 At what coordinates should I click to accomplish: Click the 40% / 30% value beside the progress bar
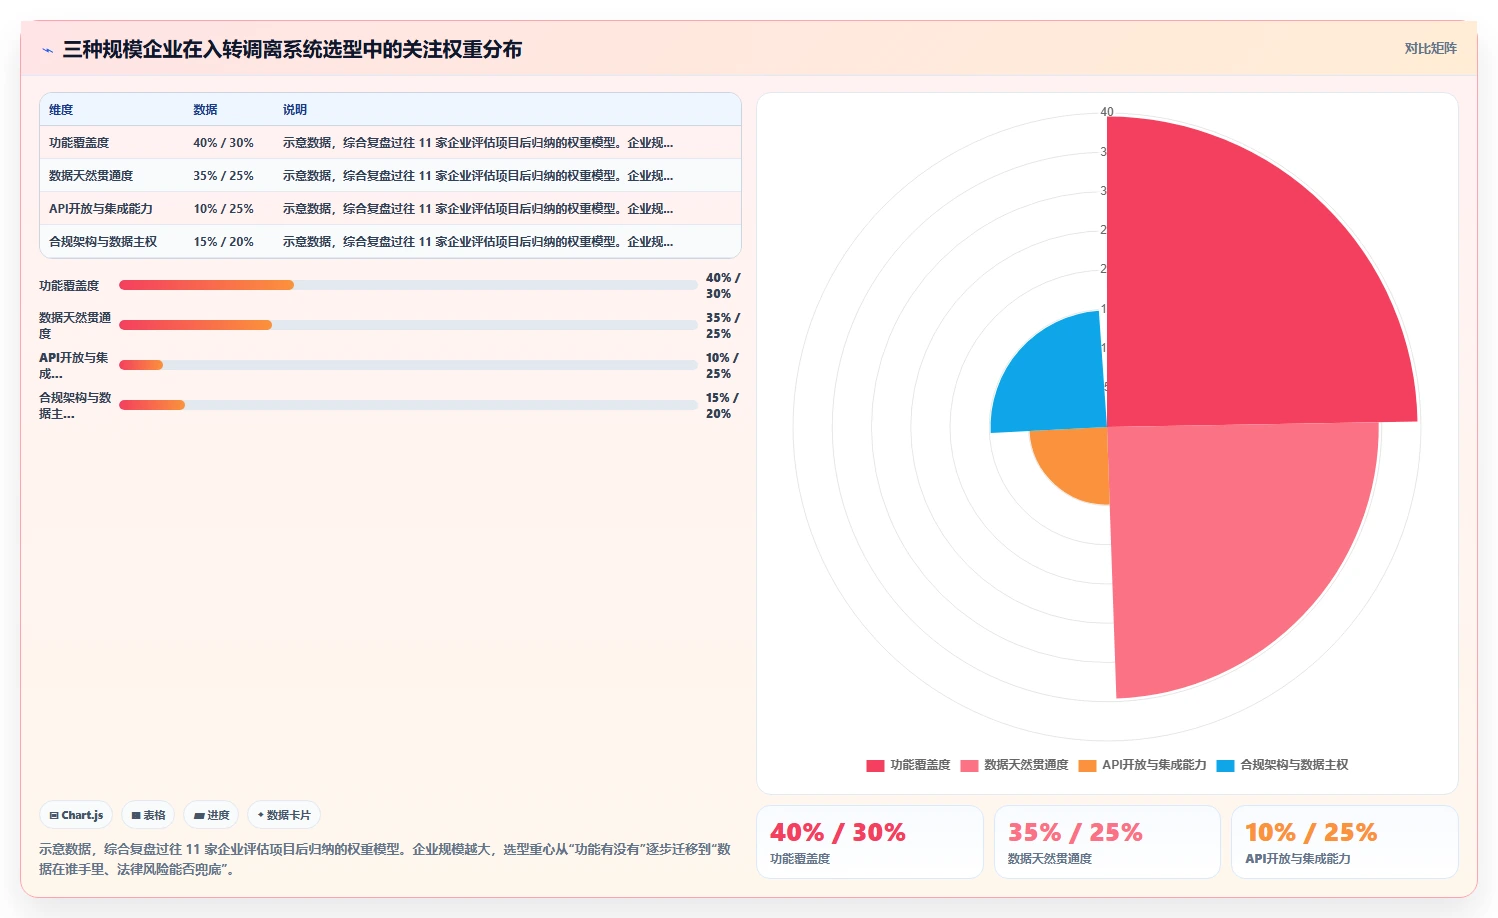[722, 286]
